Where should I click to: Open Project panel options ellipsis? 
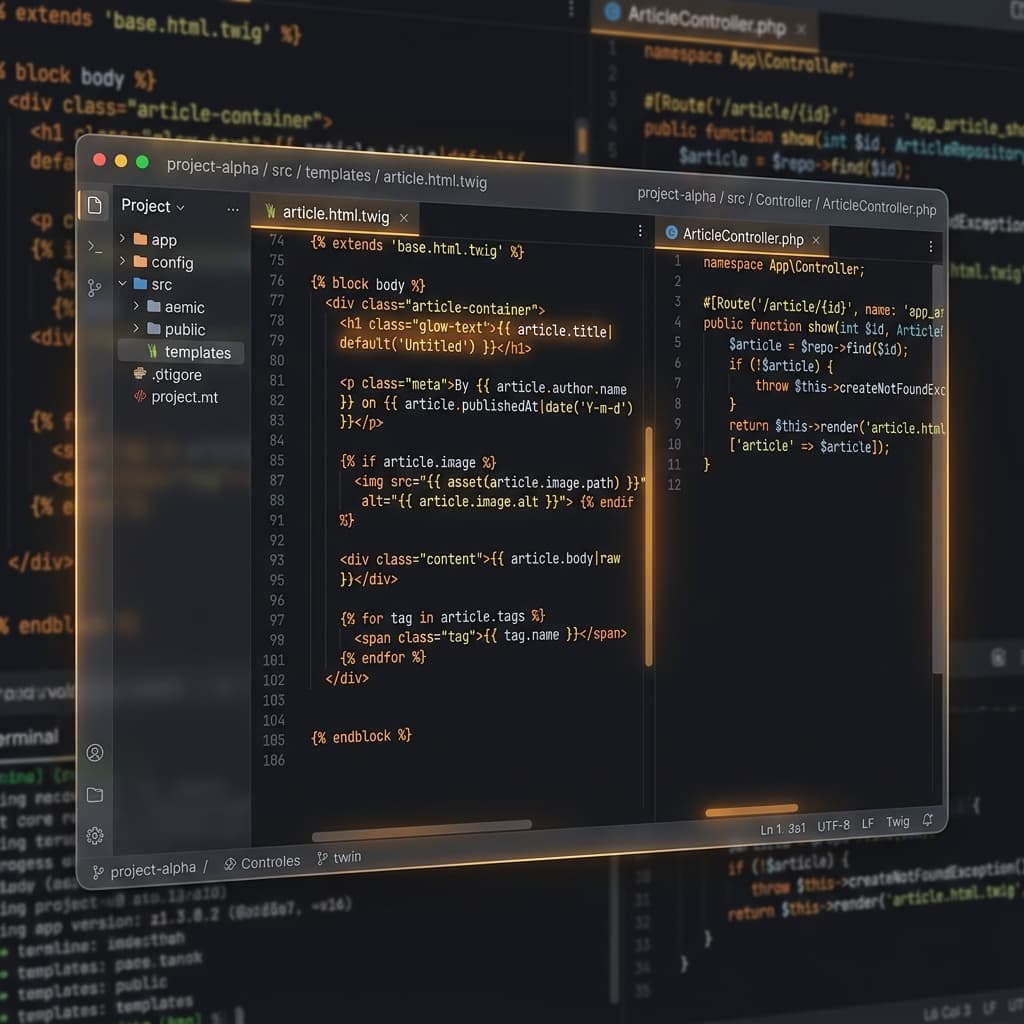pyautogui.click(x=232, y=210)
